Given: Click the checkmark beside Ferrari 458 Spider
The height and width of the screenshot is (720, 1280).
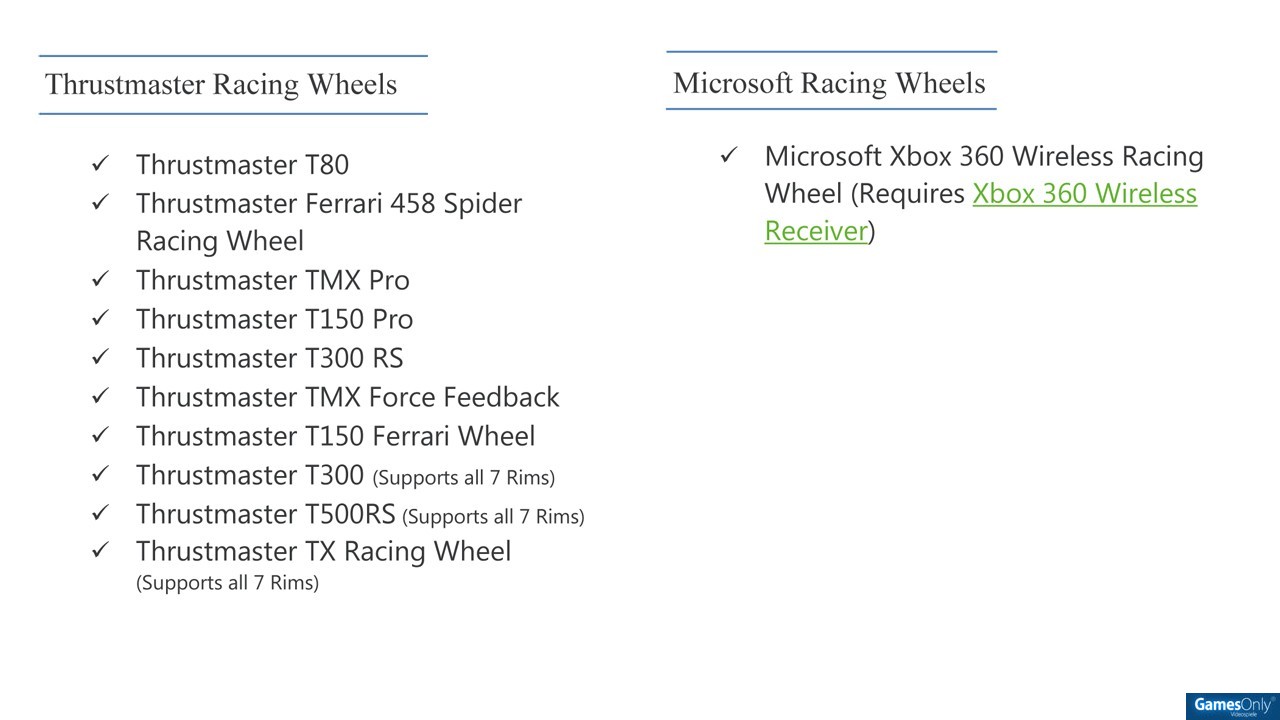Looking at the screenshot, I should [100, 203].
